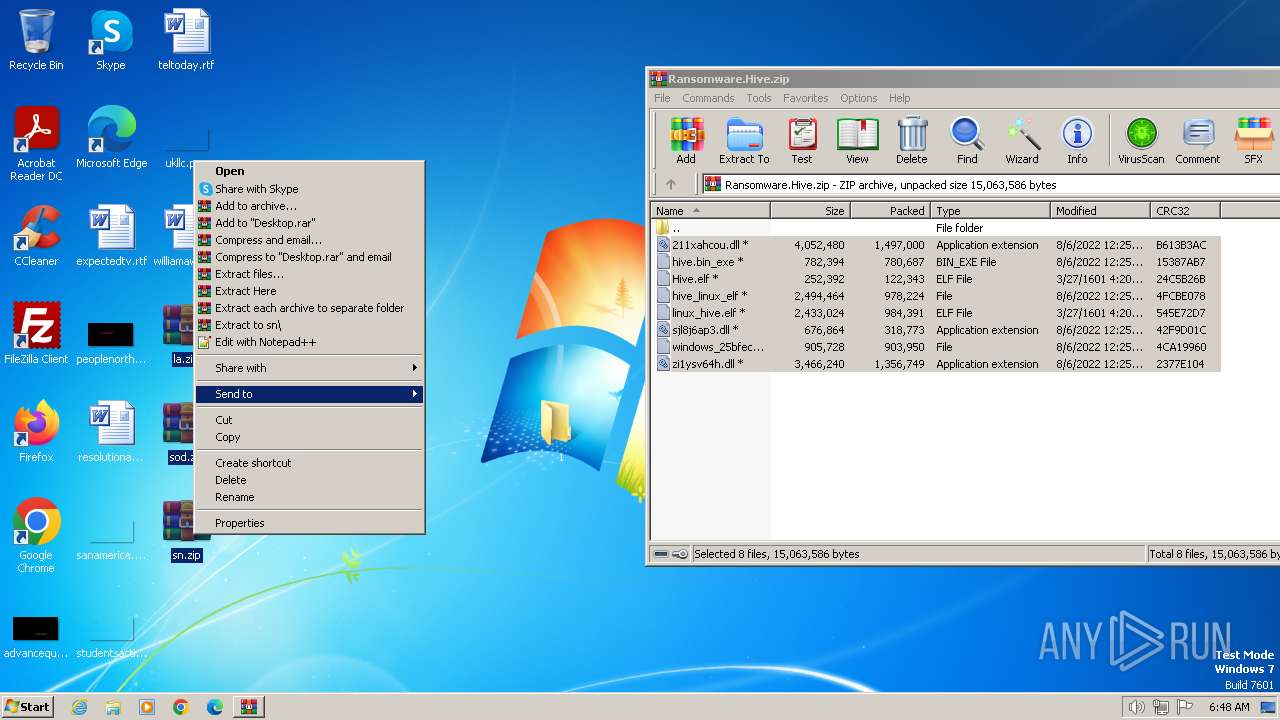Open the Help menu in WinRAR
Image resolution: width=1280 pixels, height=720 pixels.
899,98
